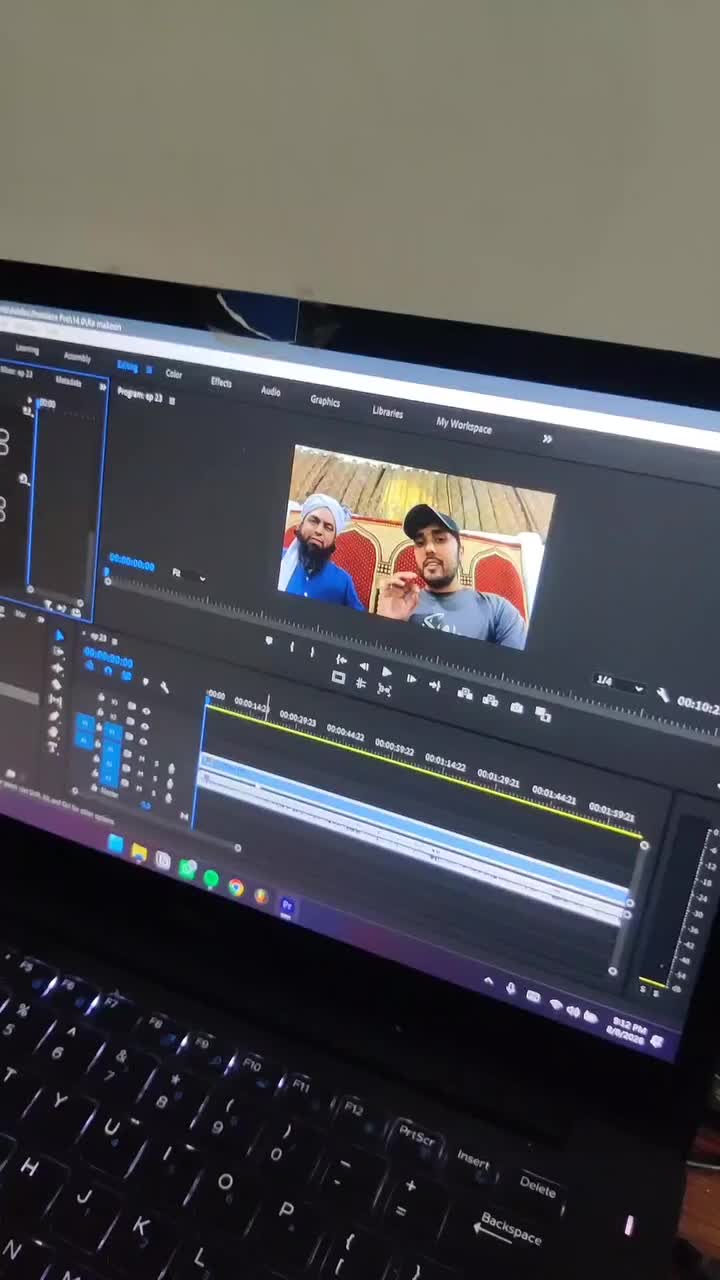This screenshot has width=720, height=1280.
Task: Jump to In point in Program monitor
Action: click(x=341, y=659)
